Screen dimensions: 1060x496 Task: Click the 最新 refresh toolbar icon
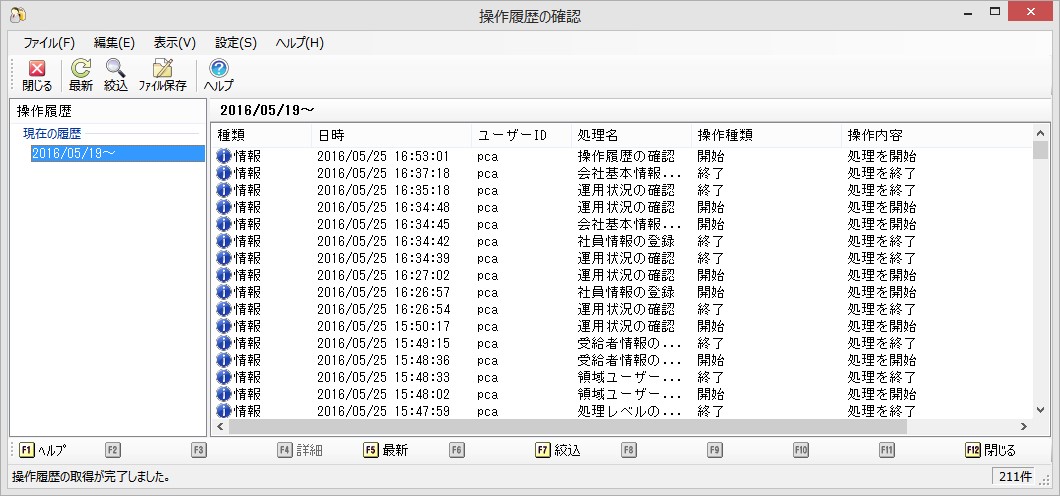(81, 69)
